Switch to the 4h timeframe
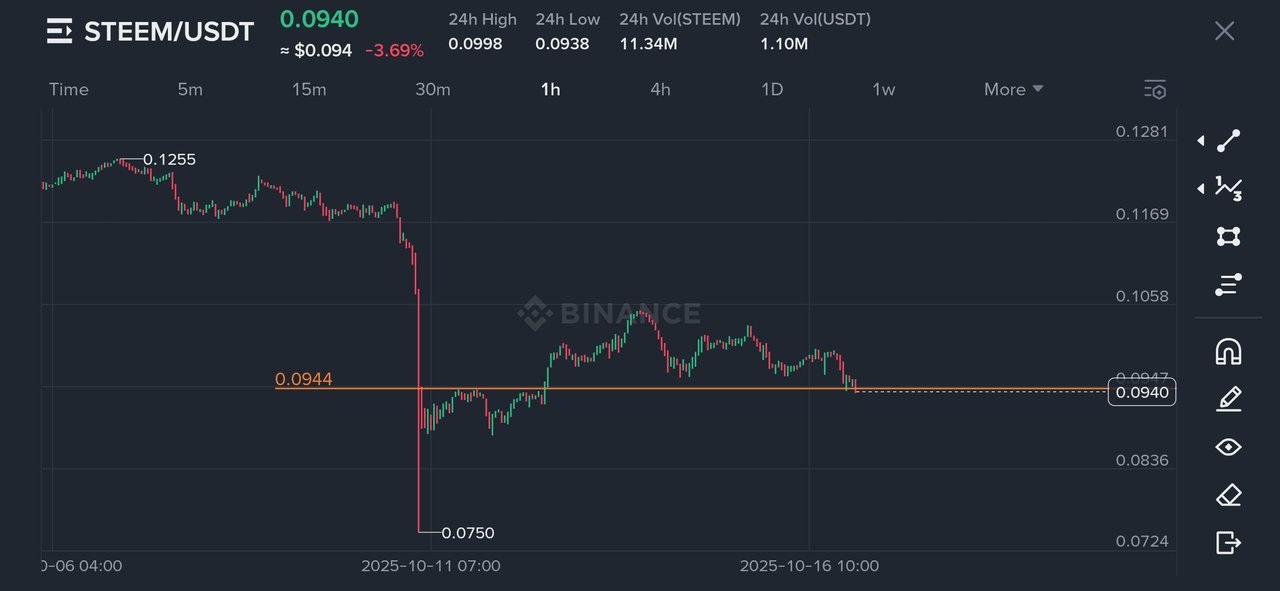Viewport: 1280px width, 591px height. point(660,89)
